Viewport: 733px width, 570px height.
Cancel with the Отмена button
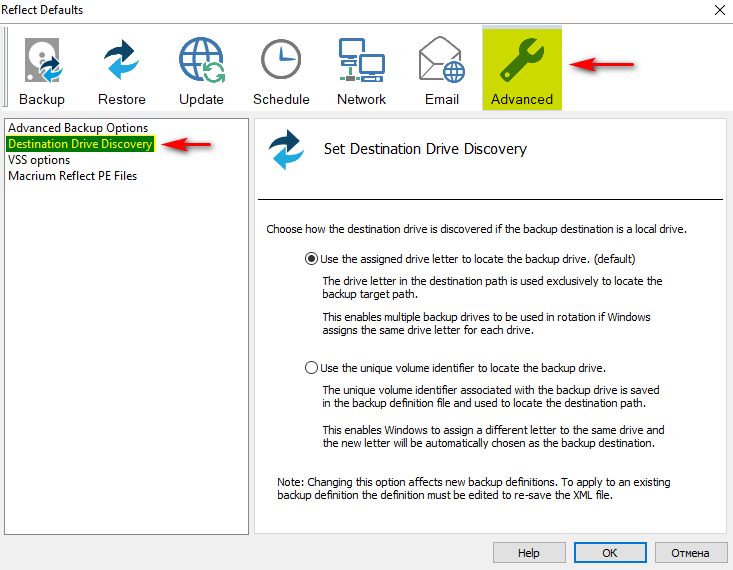690,553
